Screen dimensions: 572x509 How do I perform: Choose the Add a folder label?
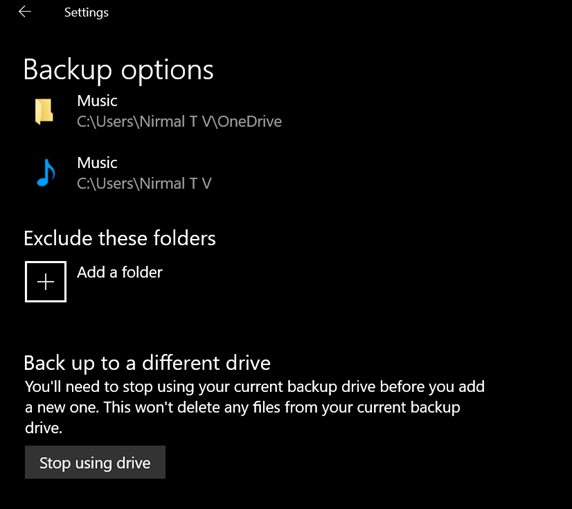(120, 272)
